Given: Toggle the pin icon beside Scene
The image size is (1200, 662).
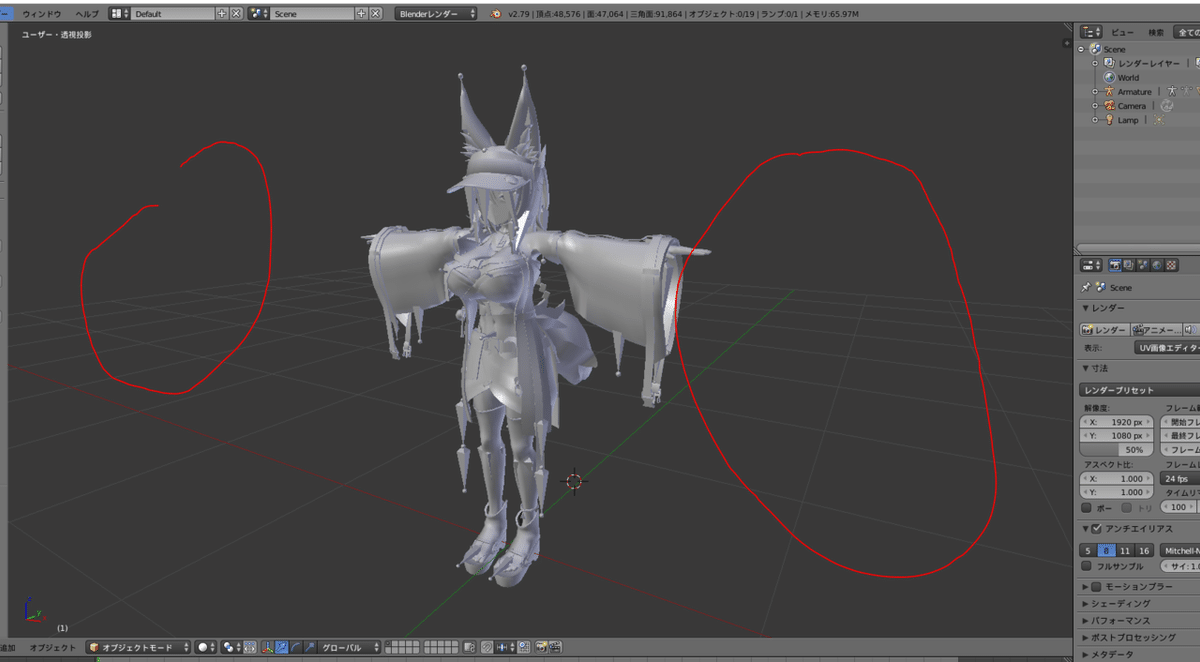Looking at the screenshot, I should 1086,287.
